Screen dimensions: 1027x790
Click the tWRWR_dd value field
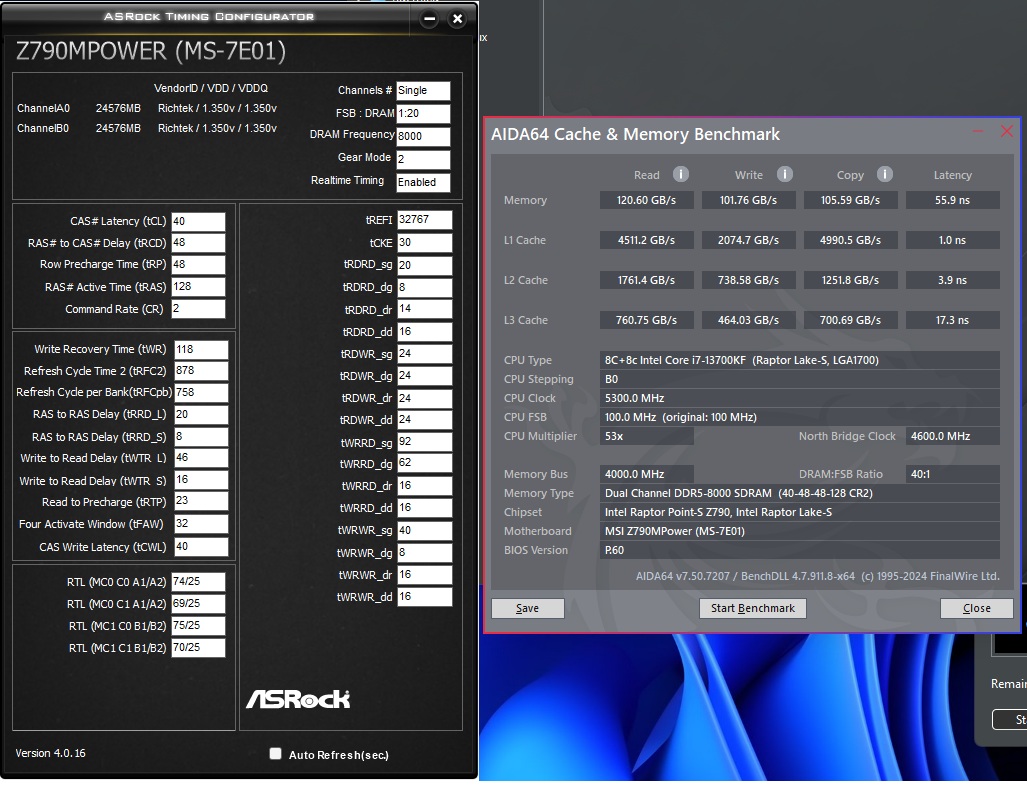point(424,597)
